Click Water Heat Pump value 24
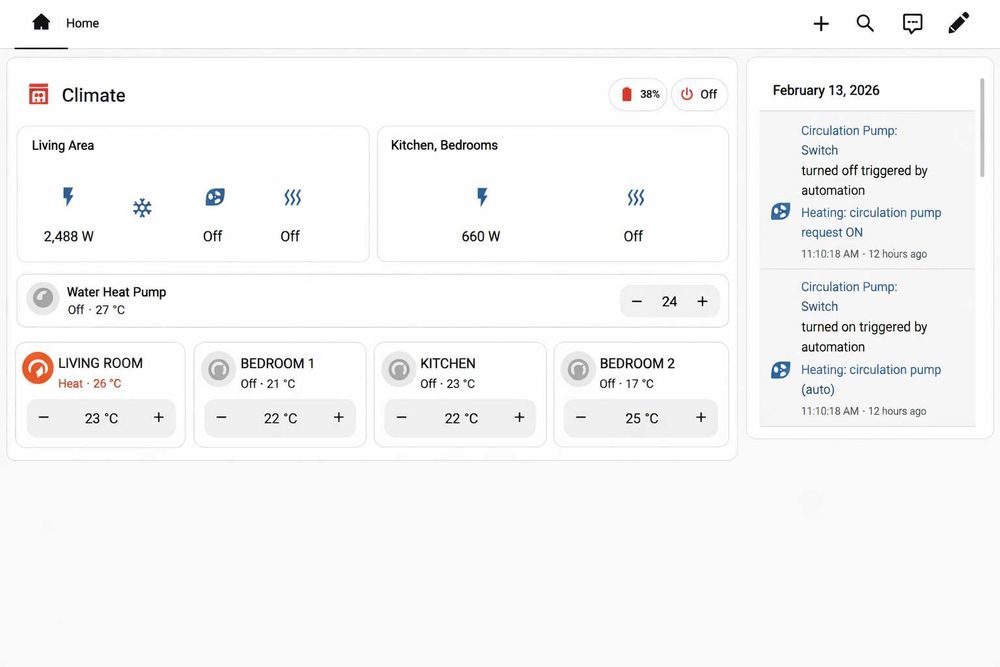 pyautogui.click(x=669, y=302)
